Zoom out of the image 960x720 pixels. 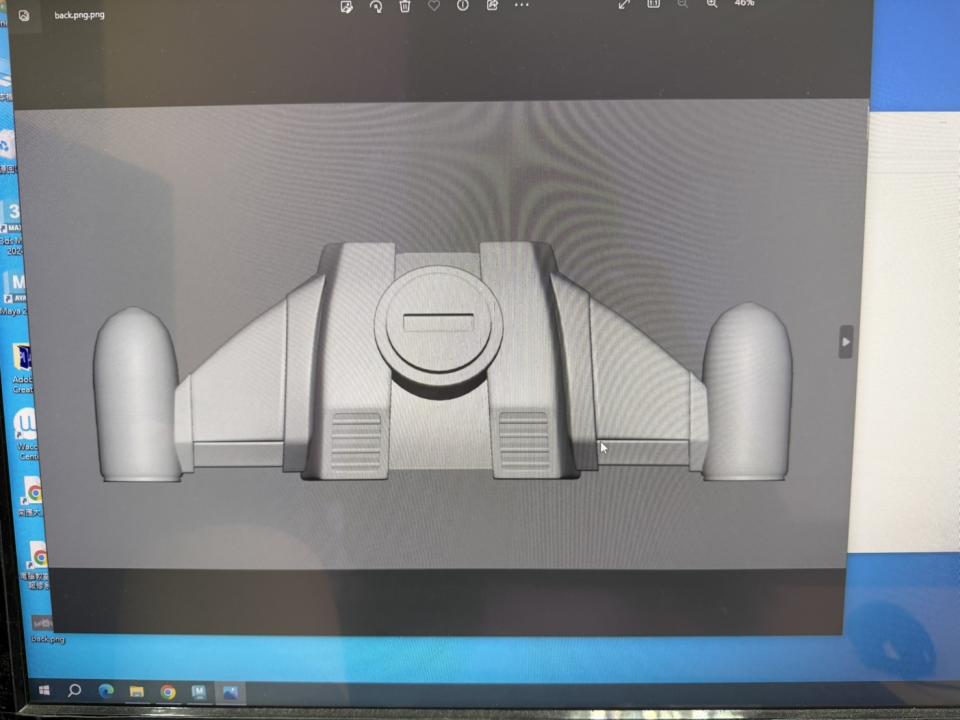coord(682,4)
